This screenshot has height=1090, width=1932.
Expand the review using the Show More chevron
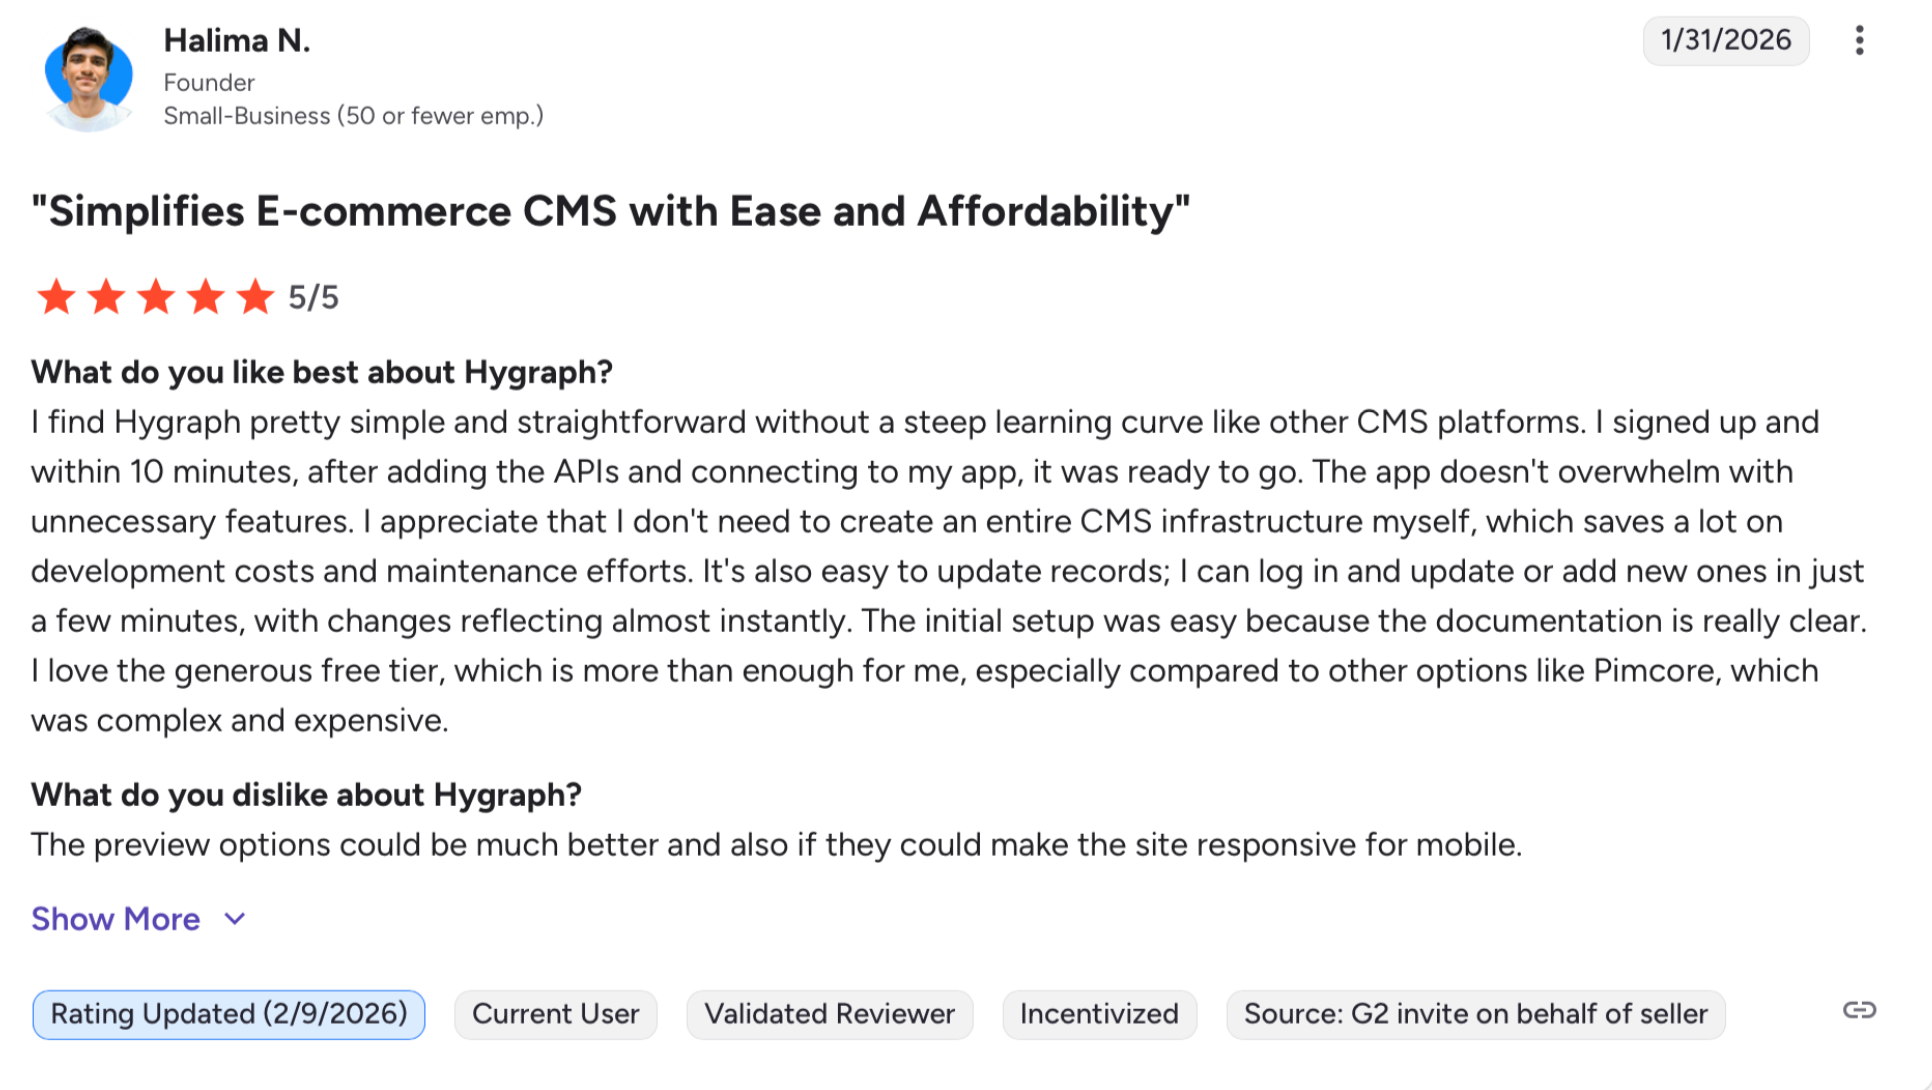[235, 919]
